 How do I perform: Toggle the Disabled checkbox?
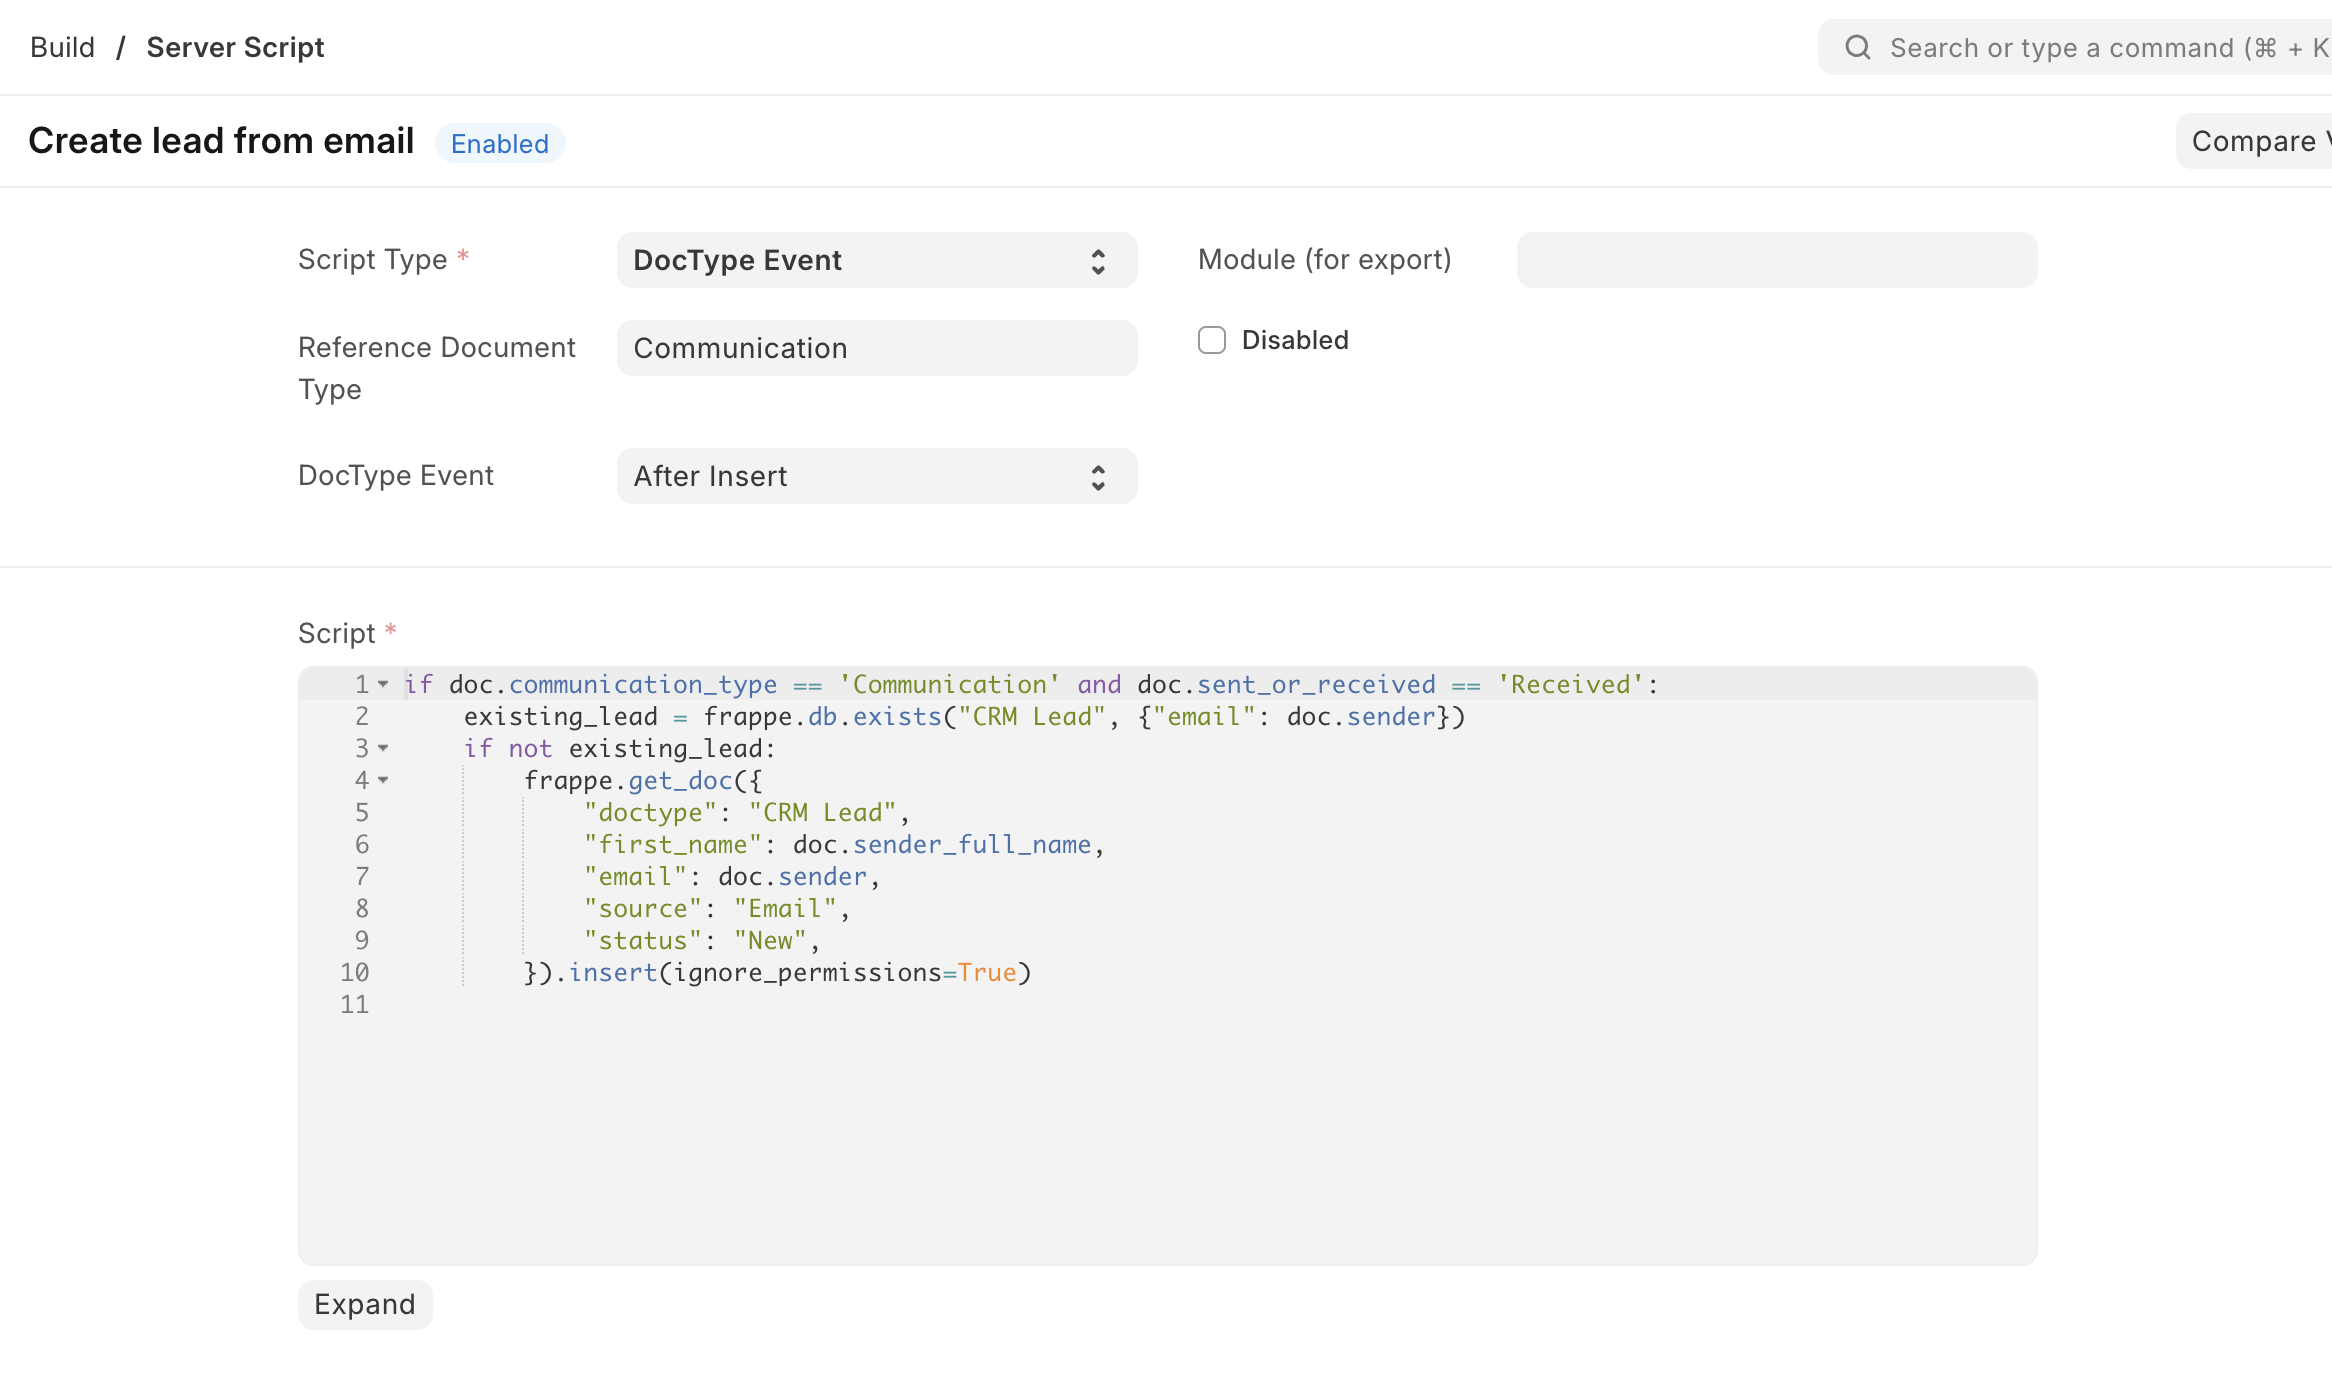pos(1212,341)
